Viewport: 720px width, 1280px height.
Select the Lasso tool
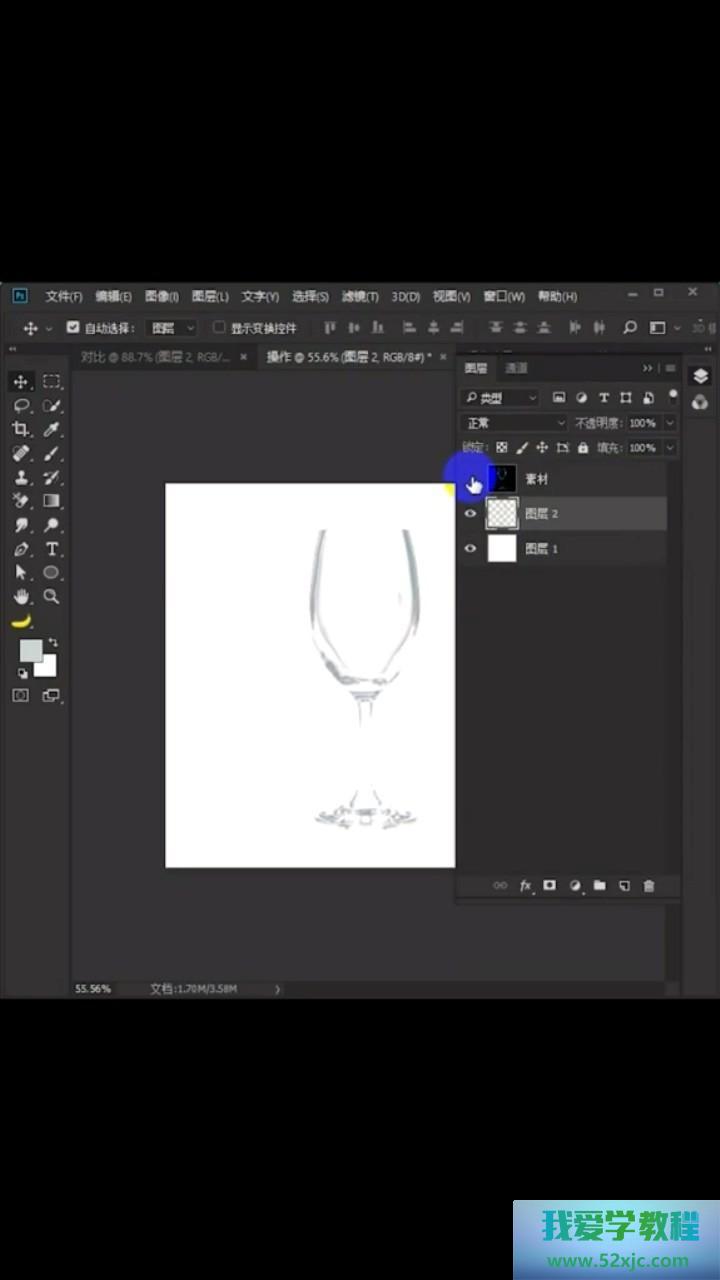20,405
